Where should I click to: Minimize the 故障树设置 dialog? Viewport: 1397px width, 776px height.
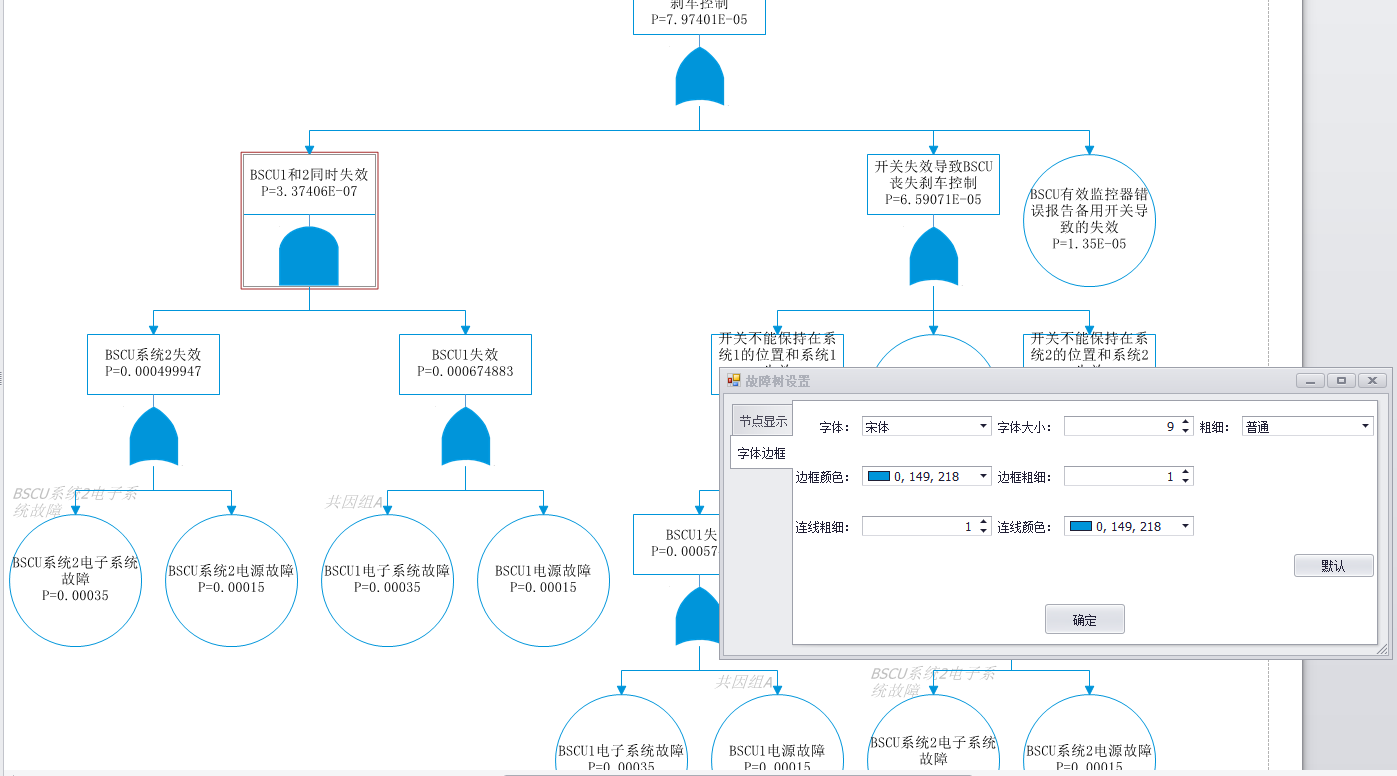[1311, 380]
